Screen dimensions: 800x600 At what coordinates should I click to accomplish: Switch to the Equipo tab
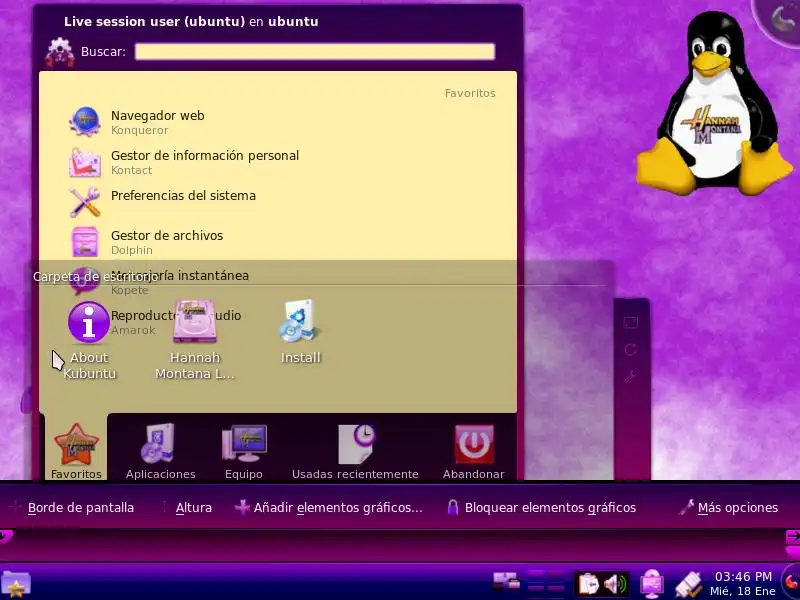244,451
